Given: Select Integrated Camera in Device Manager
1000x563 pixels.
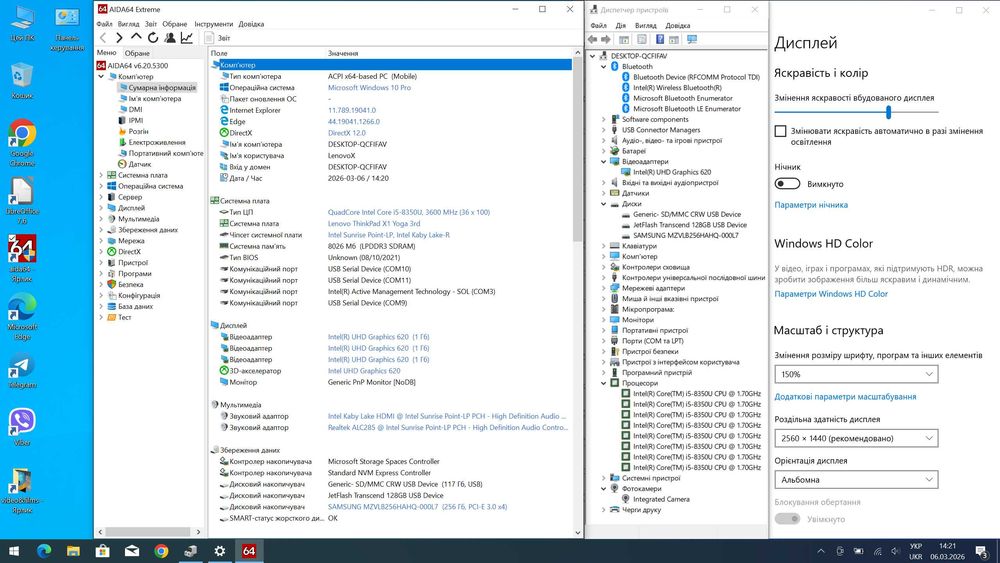Looking at the screenshot, I should [661, 499].
